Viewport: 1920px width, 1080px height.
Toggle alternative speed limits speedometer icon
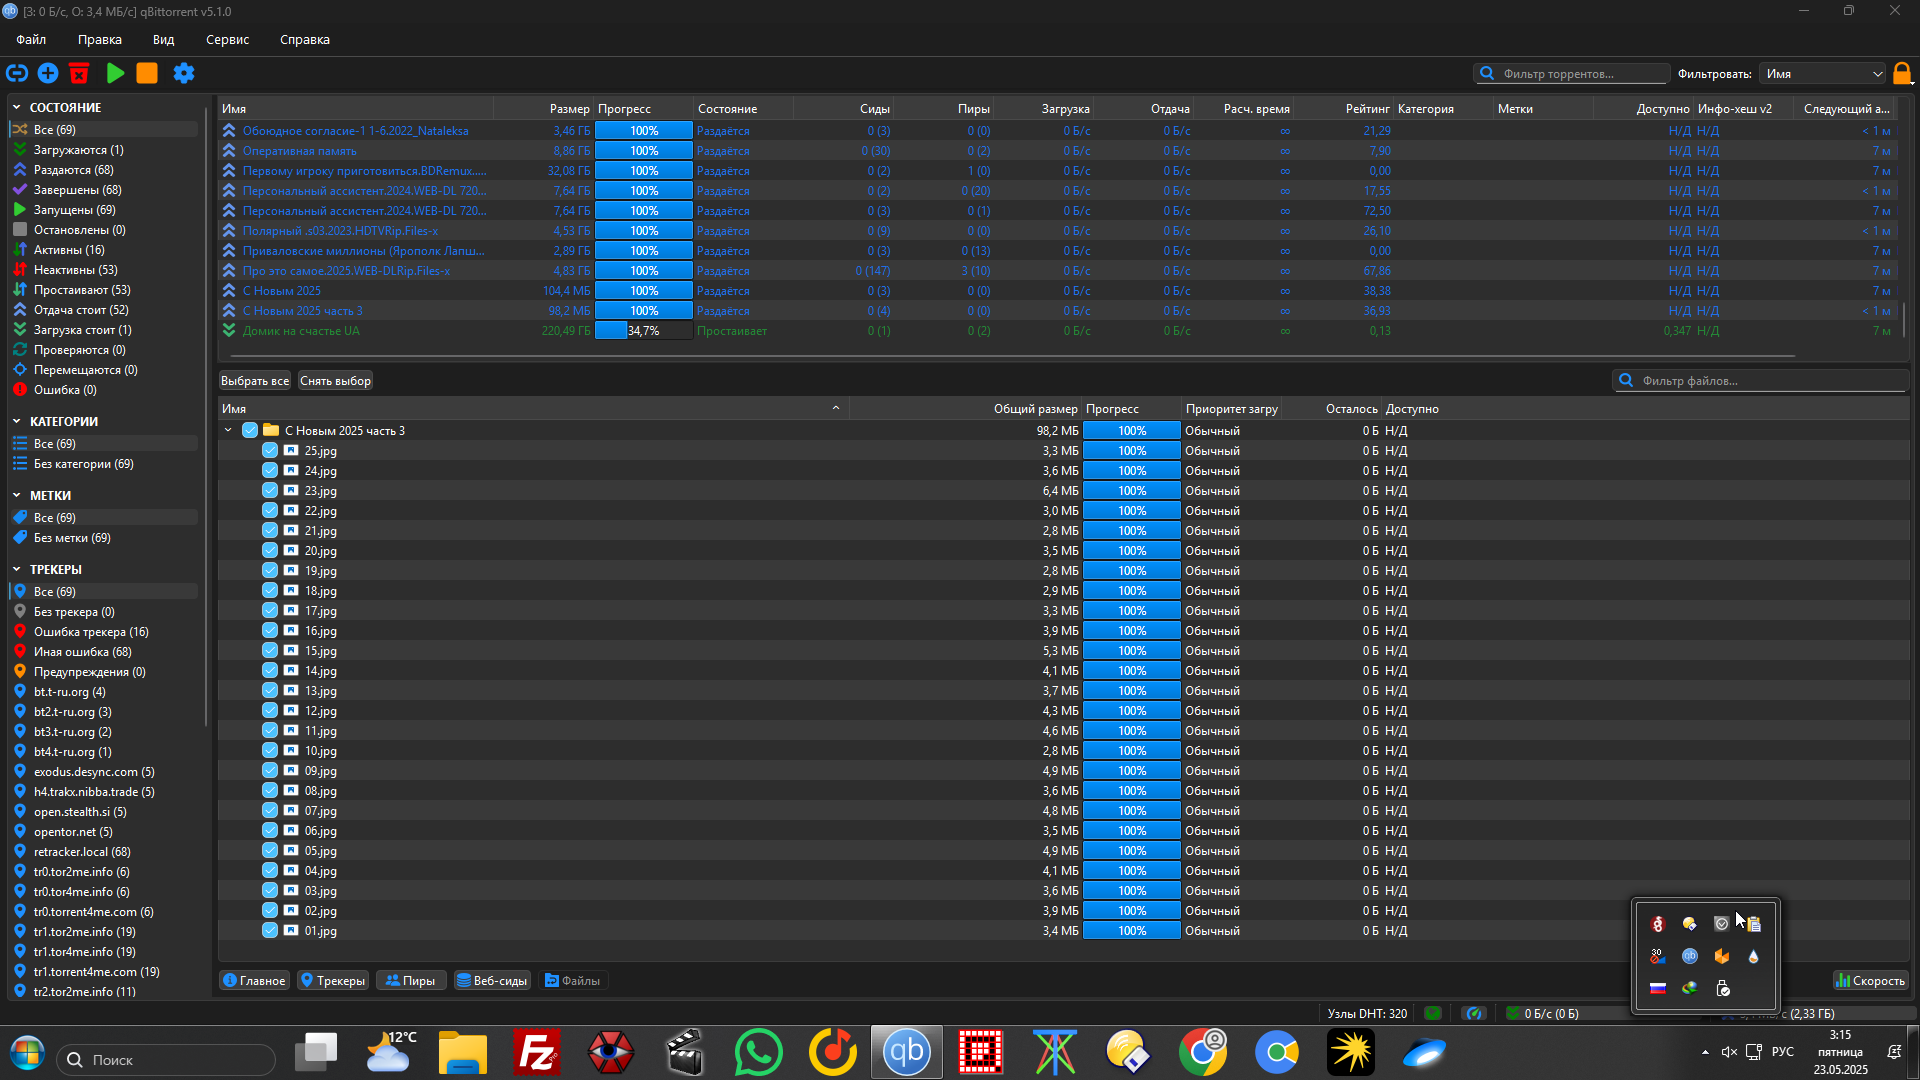pos(1474,1013)
